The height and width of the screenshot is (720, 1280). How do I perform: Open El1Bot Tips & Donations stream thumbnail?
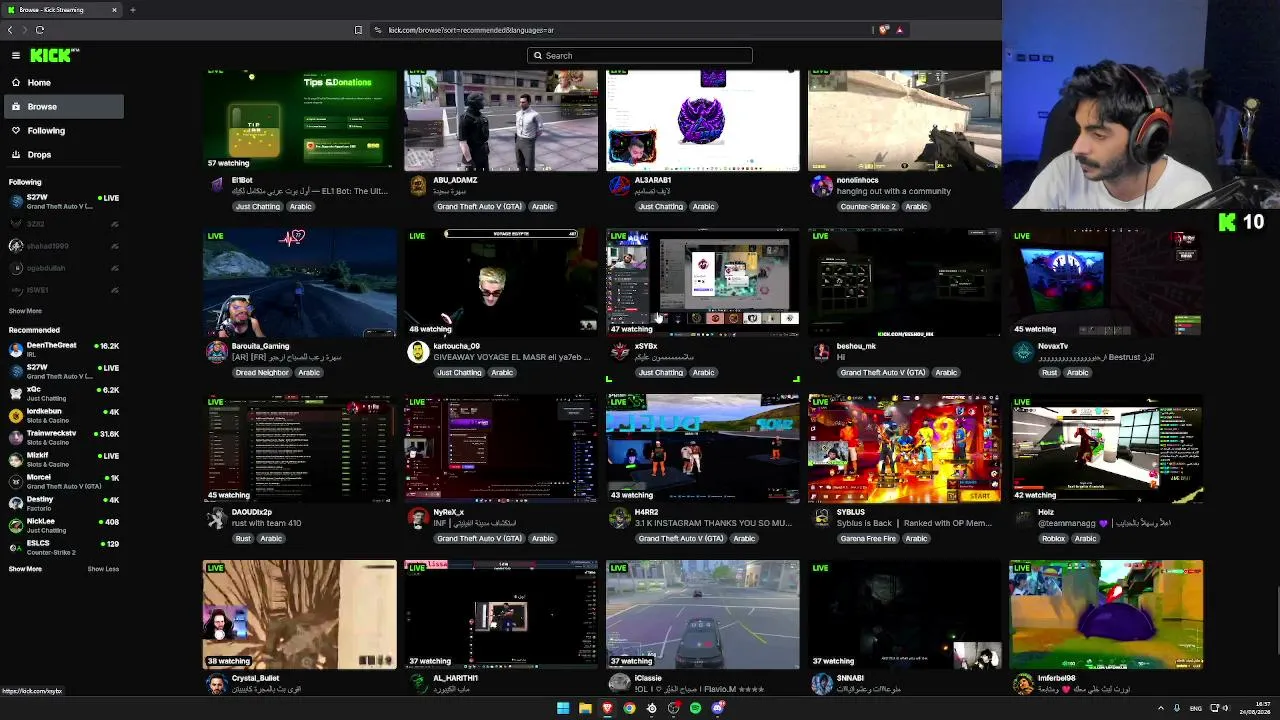click(300, 121)
